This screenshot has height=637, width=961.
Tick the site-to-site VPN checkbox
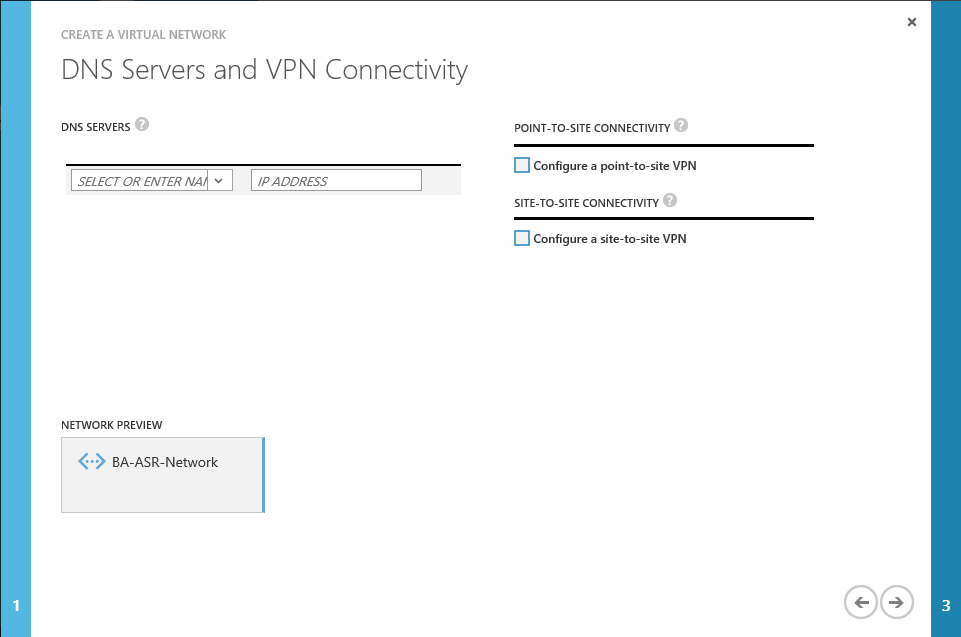click(521, 238)
